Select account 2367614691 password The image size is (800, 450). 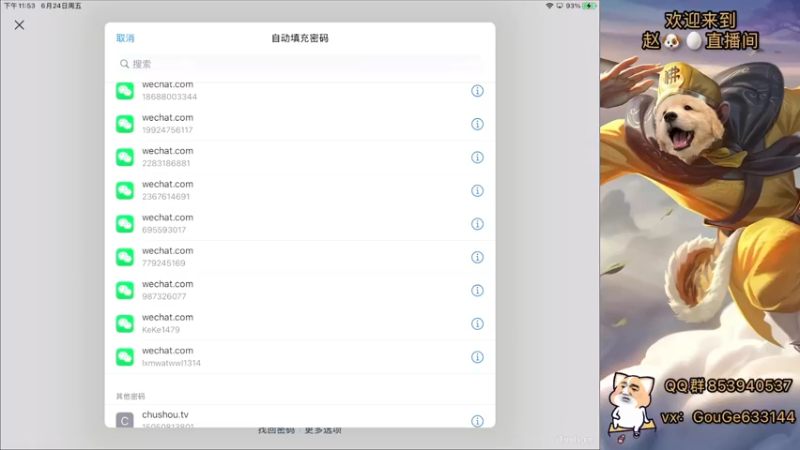(300, 190)
